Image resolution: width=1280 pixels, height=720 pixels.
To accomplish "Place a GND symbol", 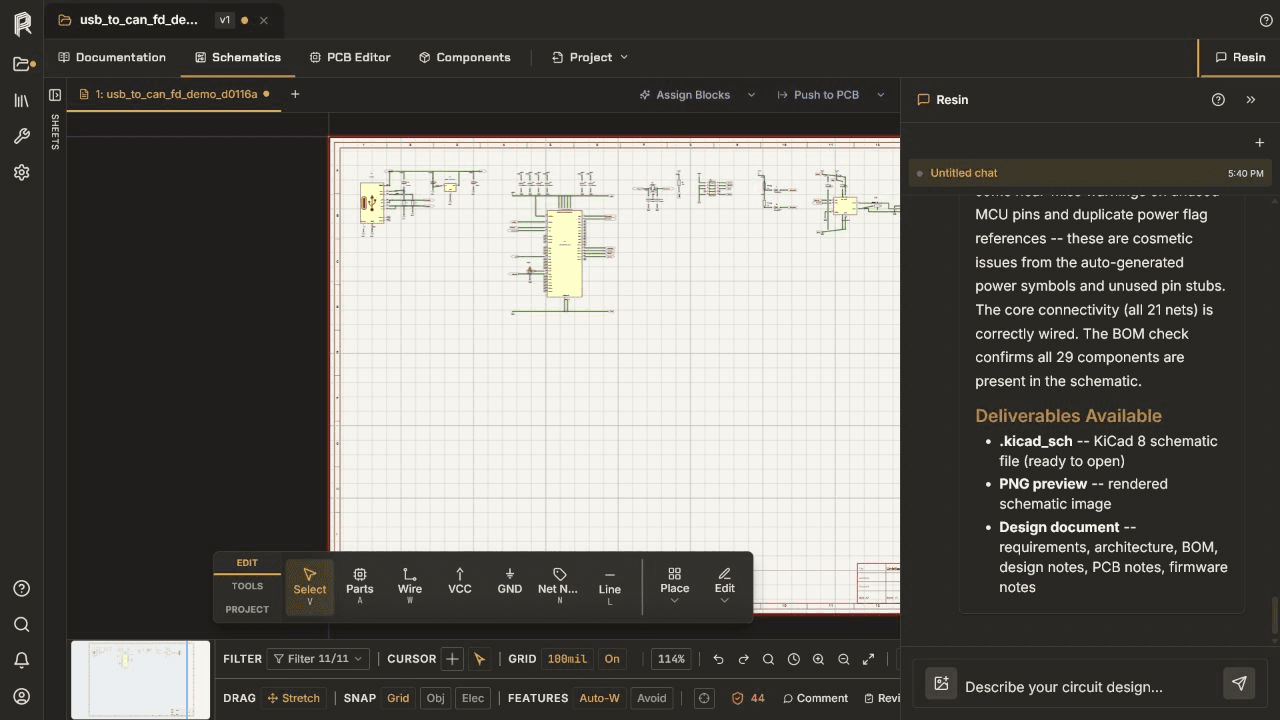I will [510, 587].
